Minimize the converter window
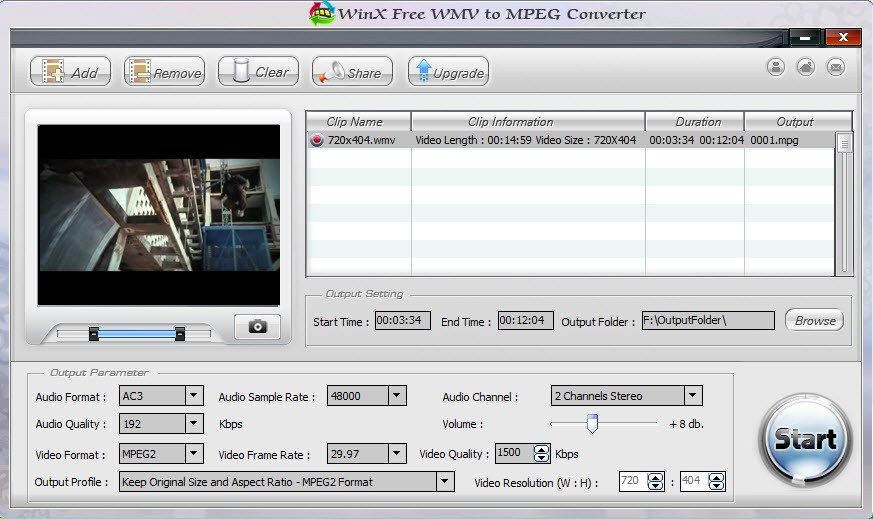This screenshot has height=519, width=873. point(805,38)
